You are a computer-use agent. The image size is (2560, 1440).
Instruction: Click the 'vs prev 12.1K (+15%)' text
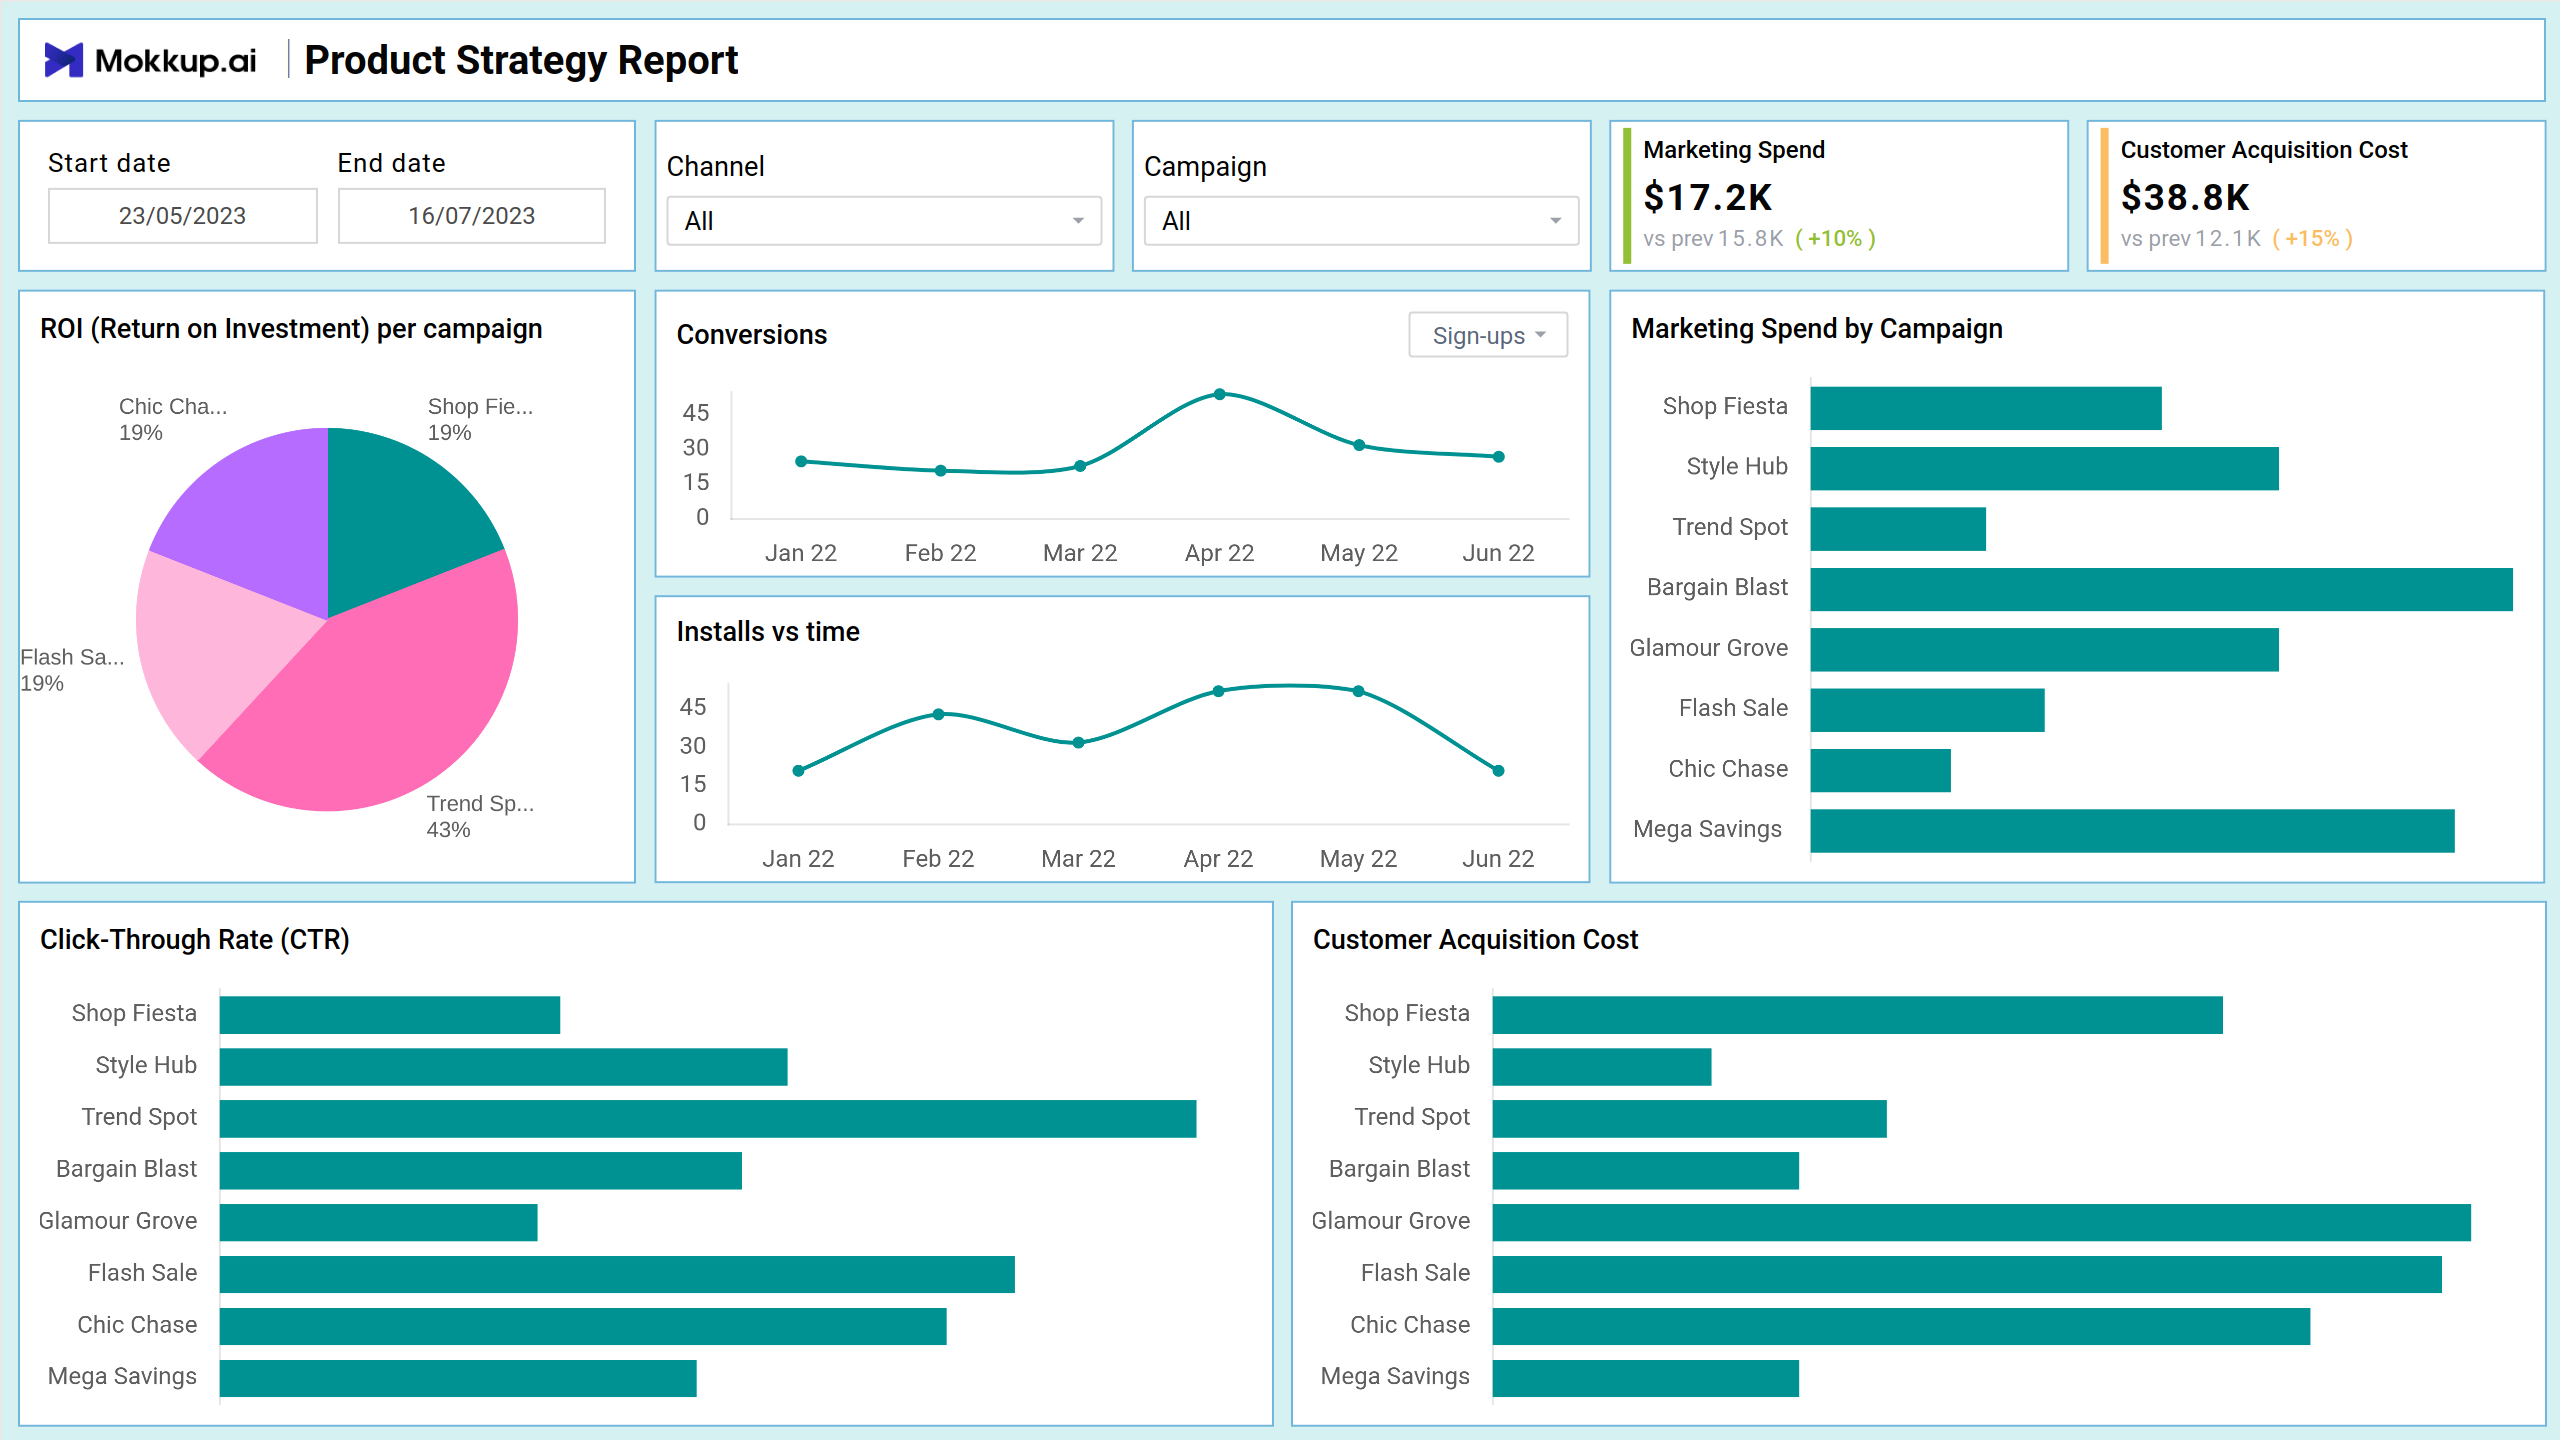click(x=2236, y=238)
